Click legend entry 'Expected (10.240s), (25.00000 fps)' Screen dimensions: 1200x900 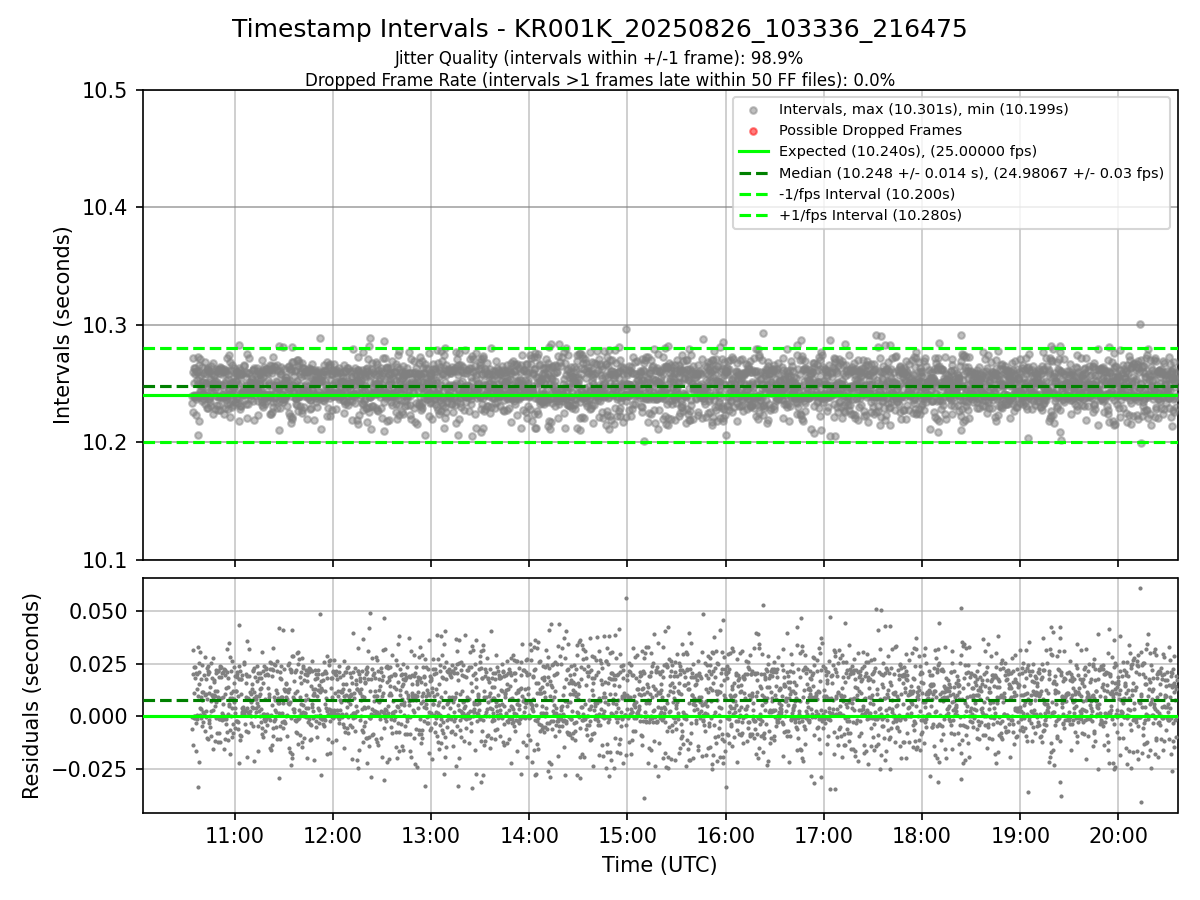coord(908,151)
